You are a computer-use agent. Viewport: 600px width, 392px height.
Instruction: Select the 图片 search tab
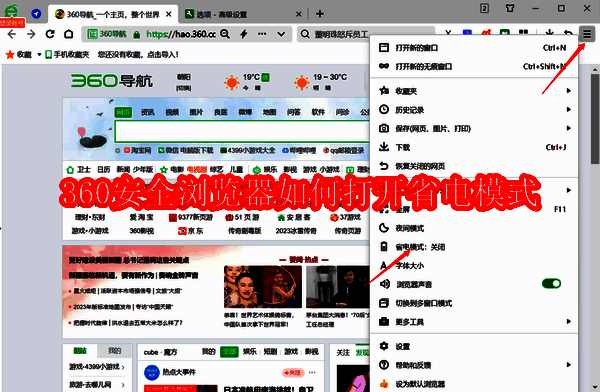click(x=196, y=112)
